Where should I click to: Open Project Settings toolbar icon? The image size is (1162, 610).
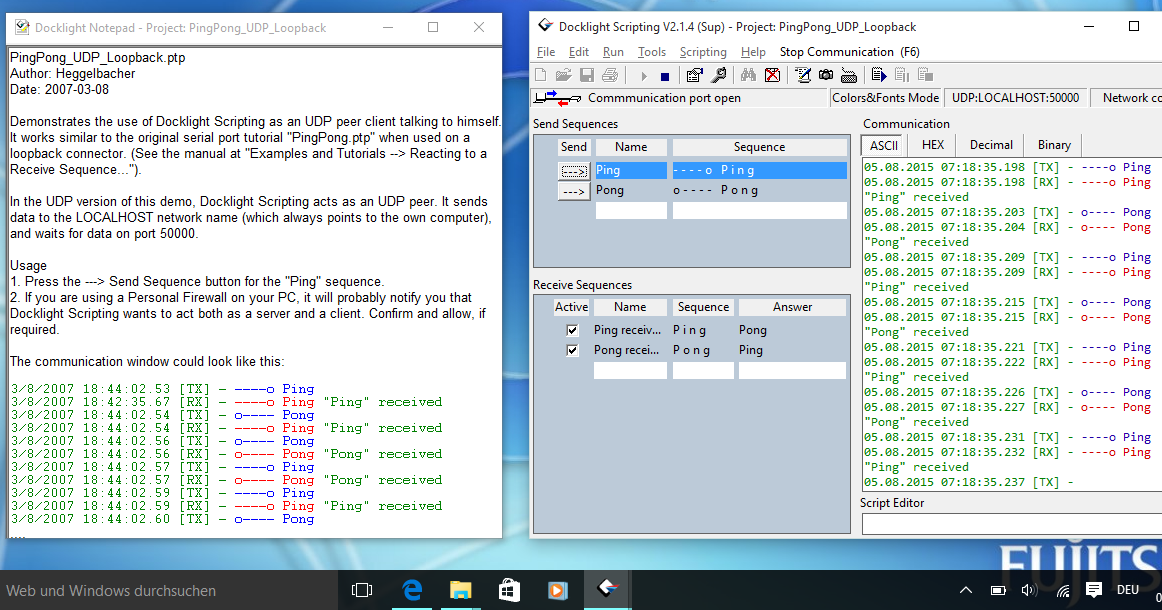tap(694, 75)
